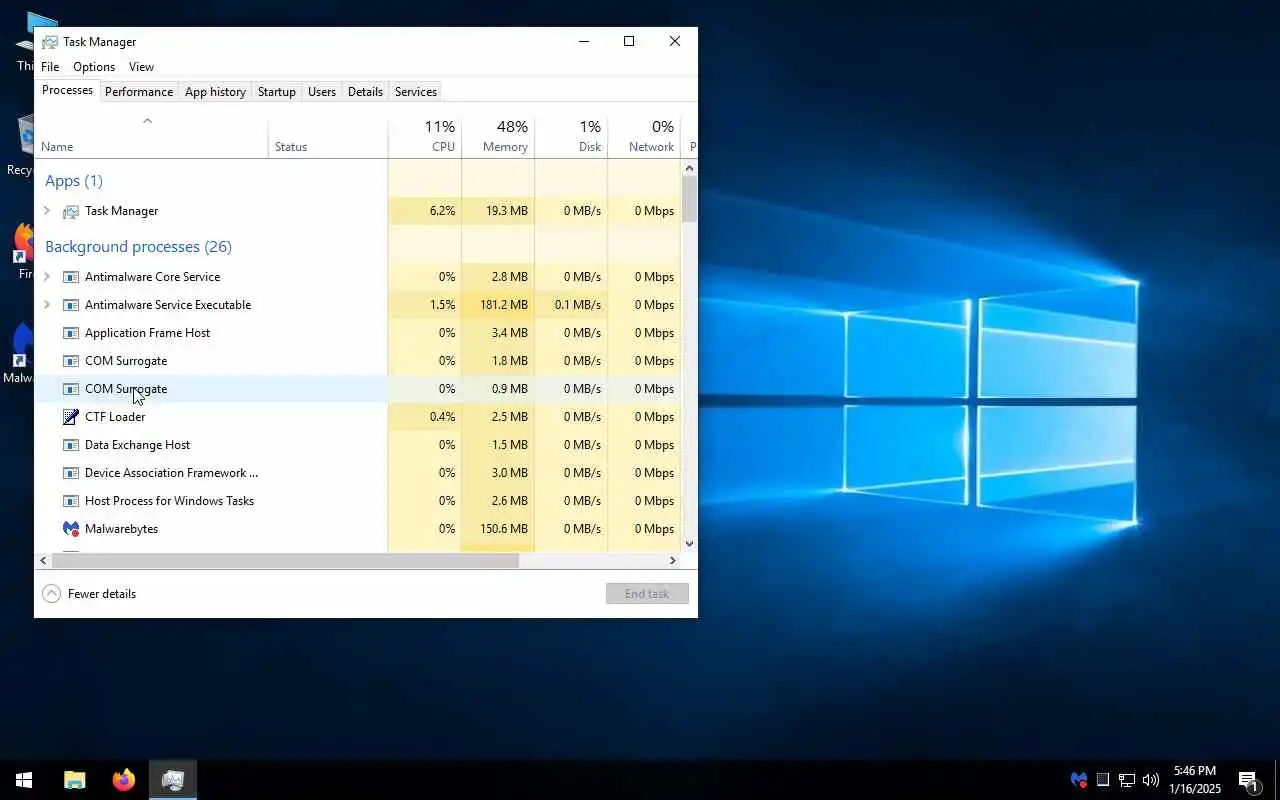Switch to the Users tab

[x=322, y=92]
